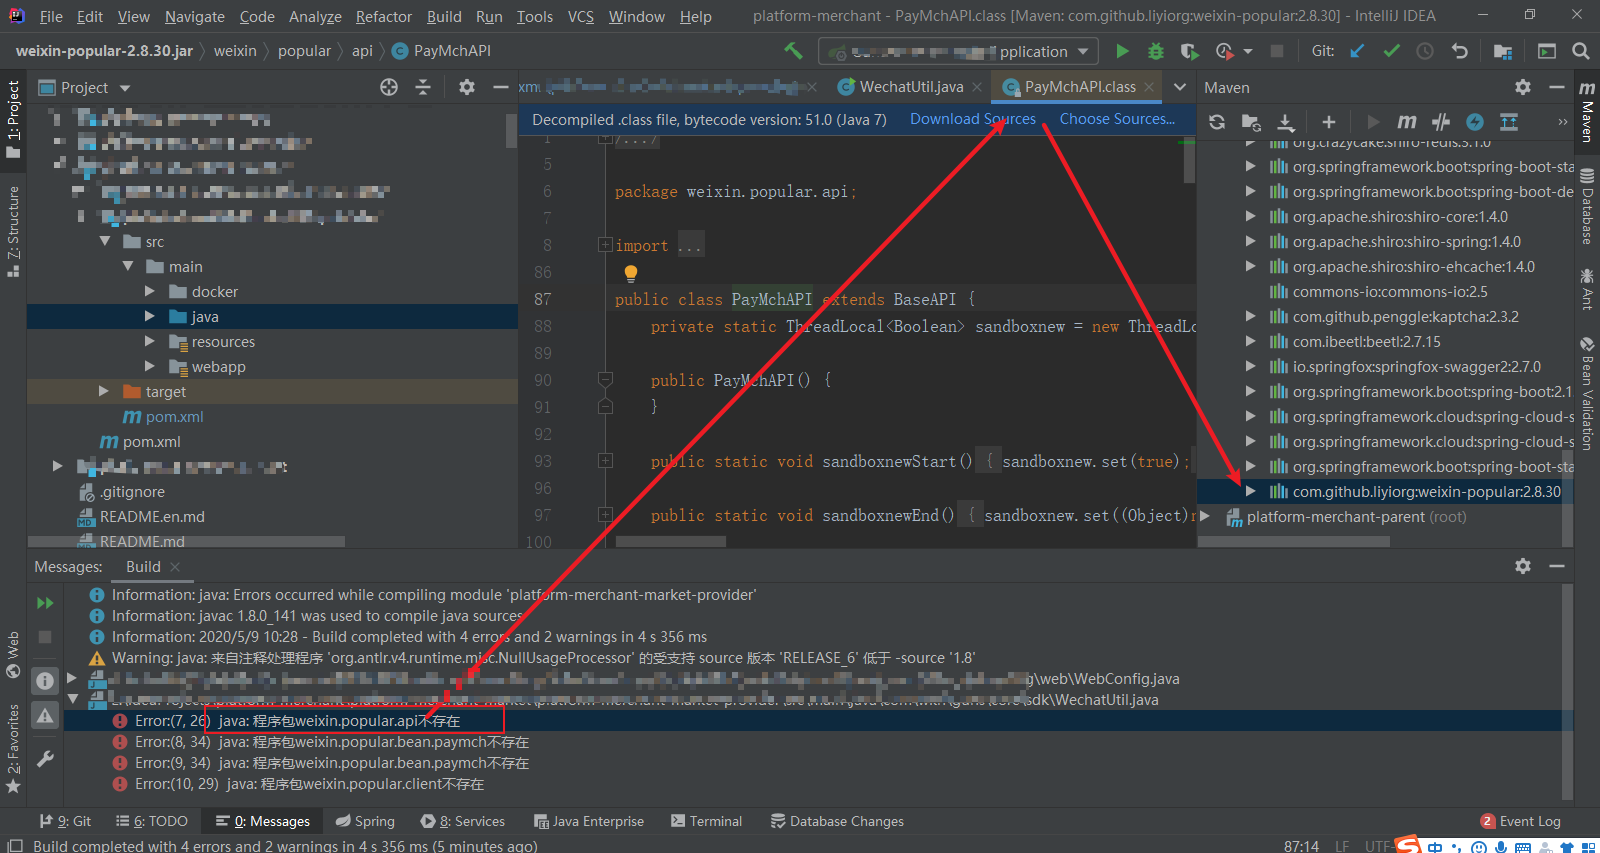Expand the resources folder
Viewport: 1600px width, 853px height.
tap(150, 342)
